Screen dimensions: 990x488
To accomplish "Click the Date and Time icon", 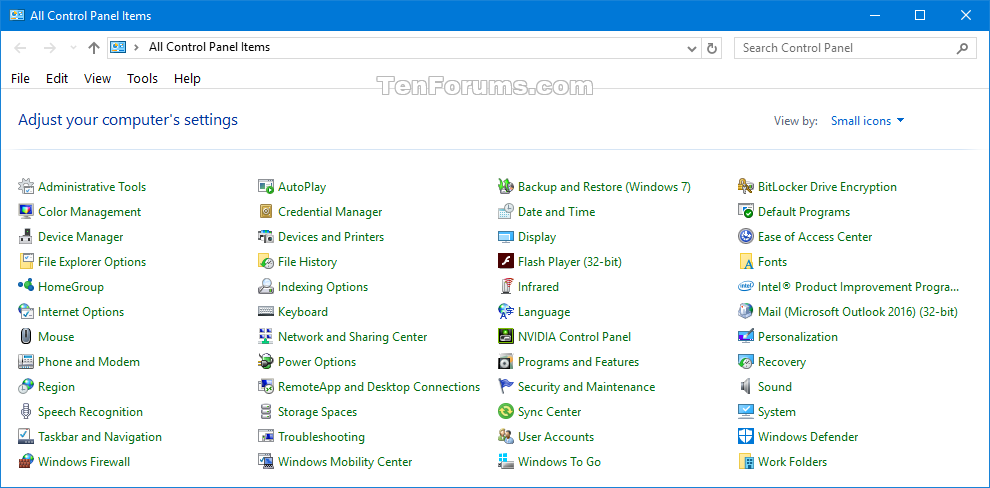I will [x=506, y=211].
